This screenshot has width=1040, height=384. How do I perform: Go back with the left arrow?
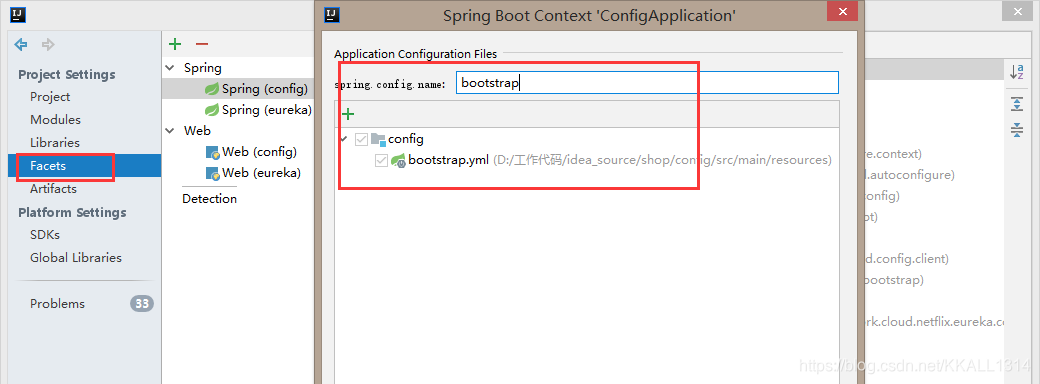(21, 44)
